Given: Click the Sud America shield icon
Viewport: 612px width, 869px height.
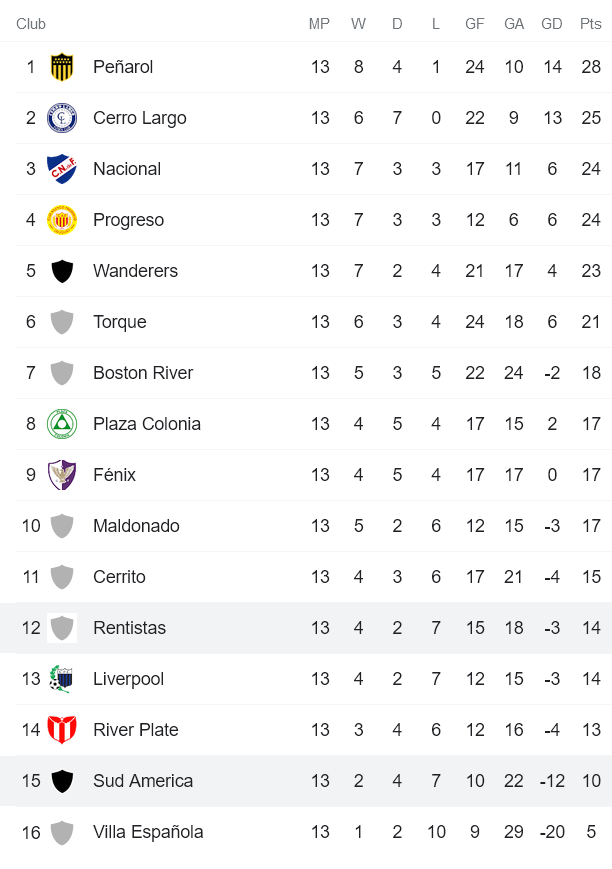Looking at the screenshot, I should click(62, 781).
